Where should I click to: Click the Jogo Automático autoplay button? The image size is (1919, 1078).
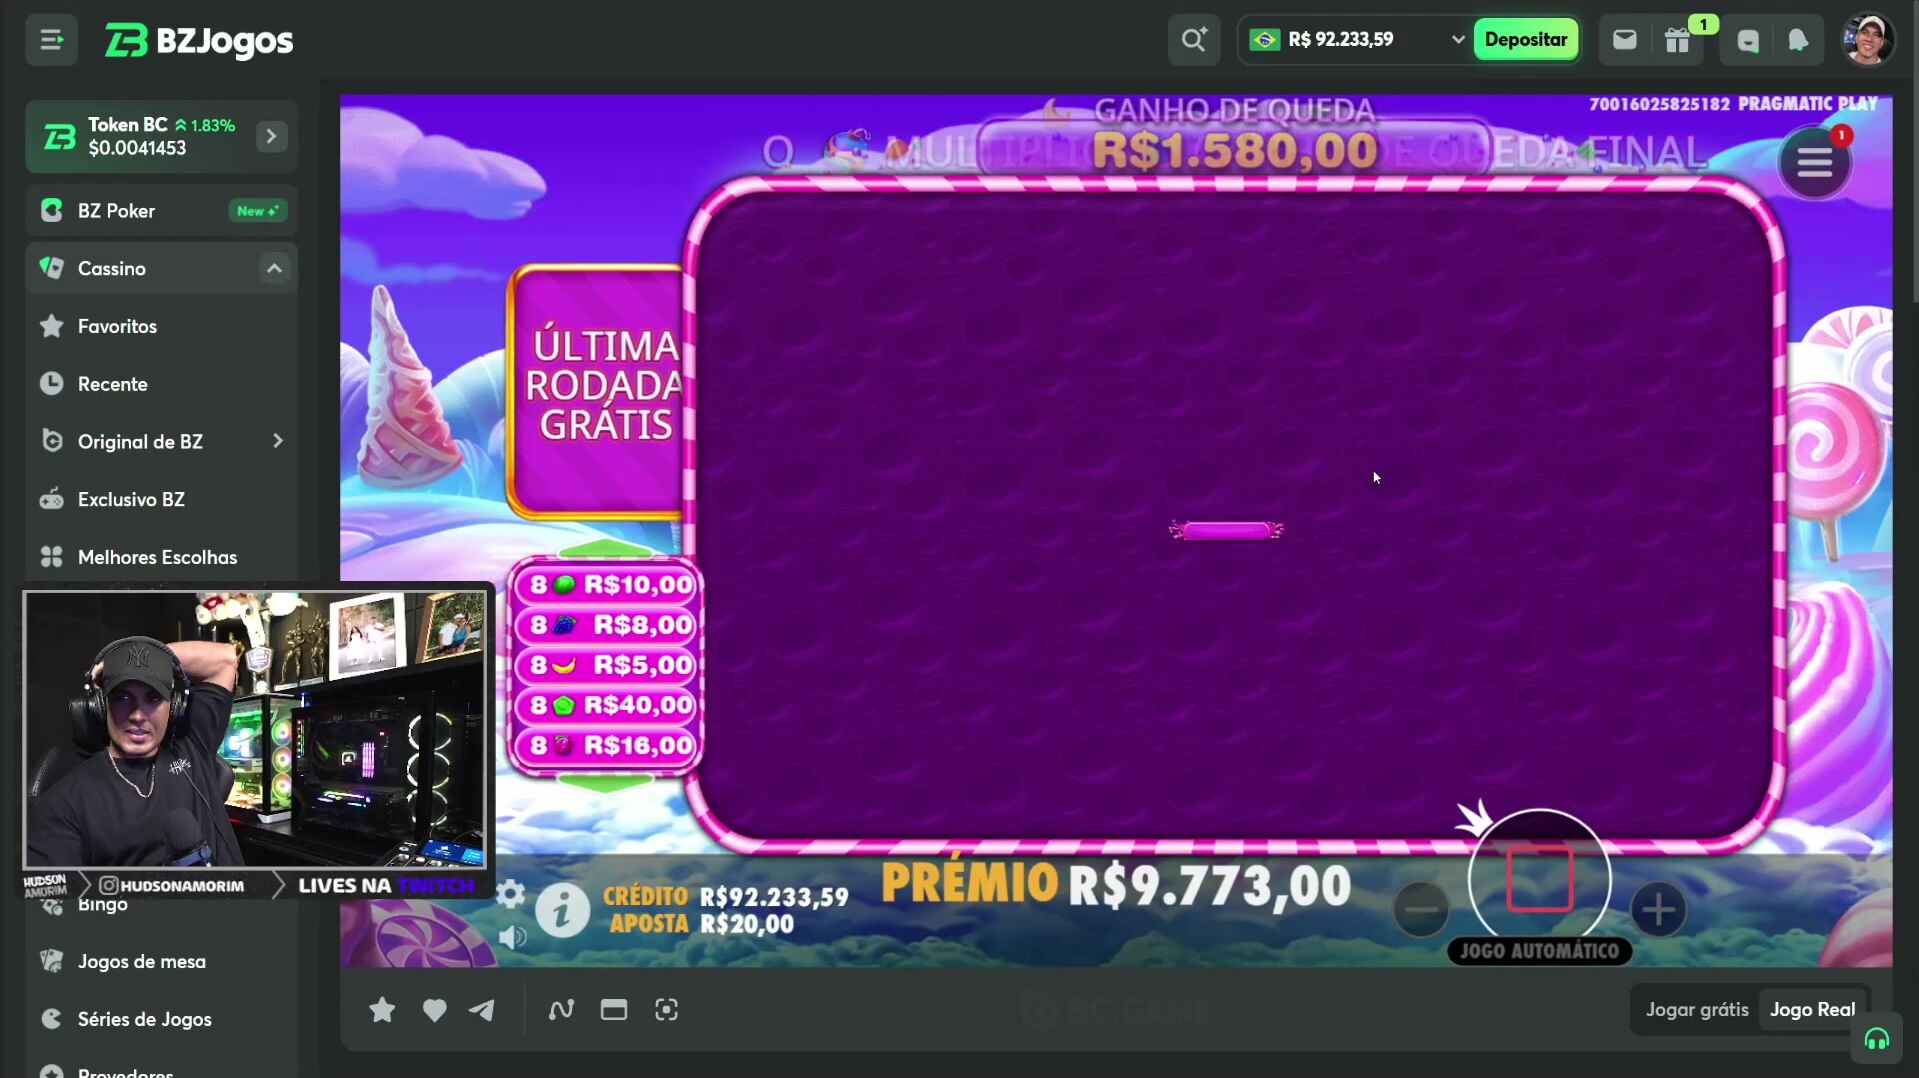pos(1539,951)
